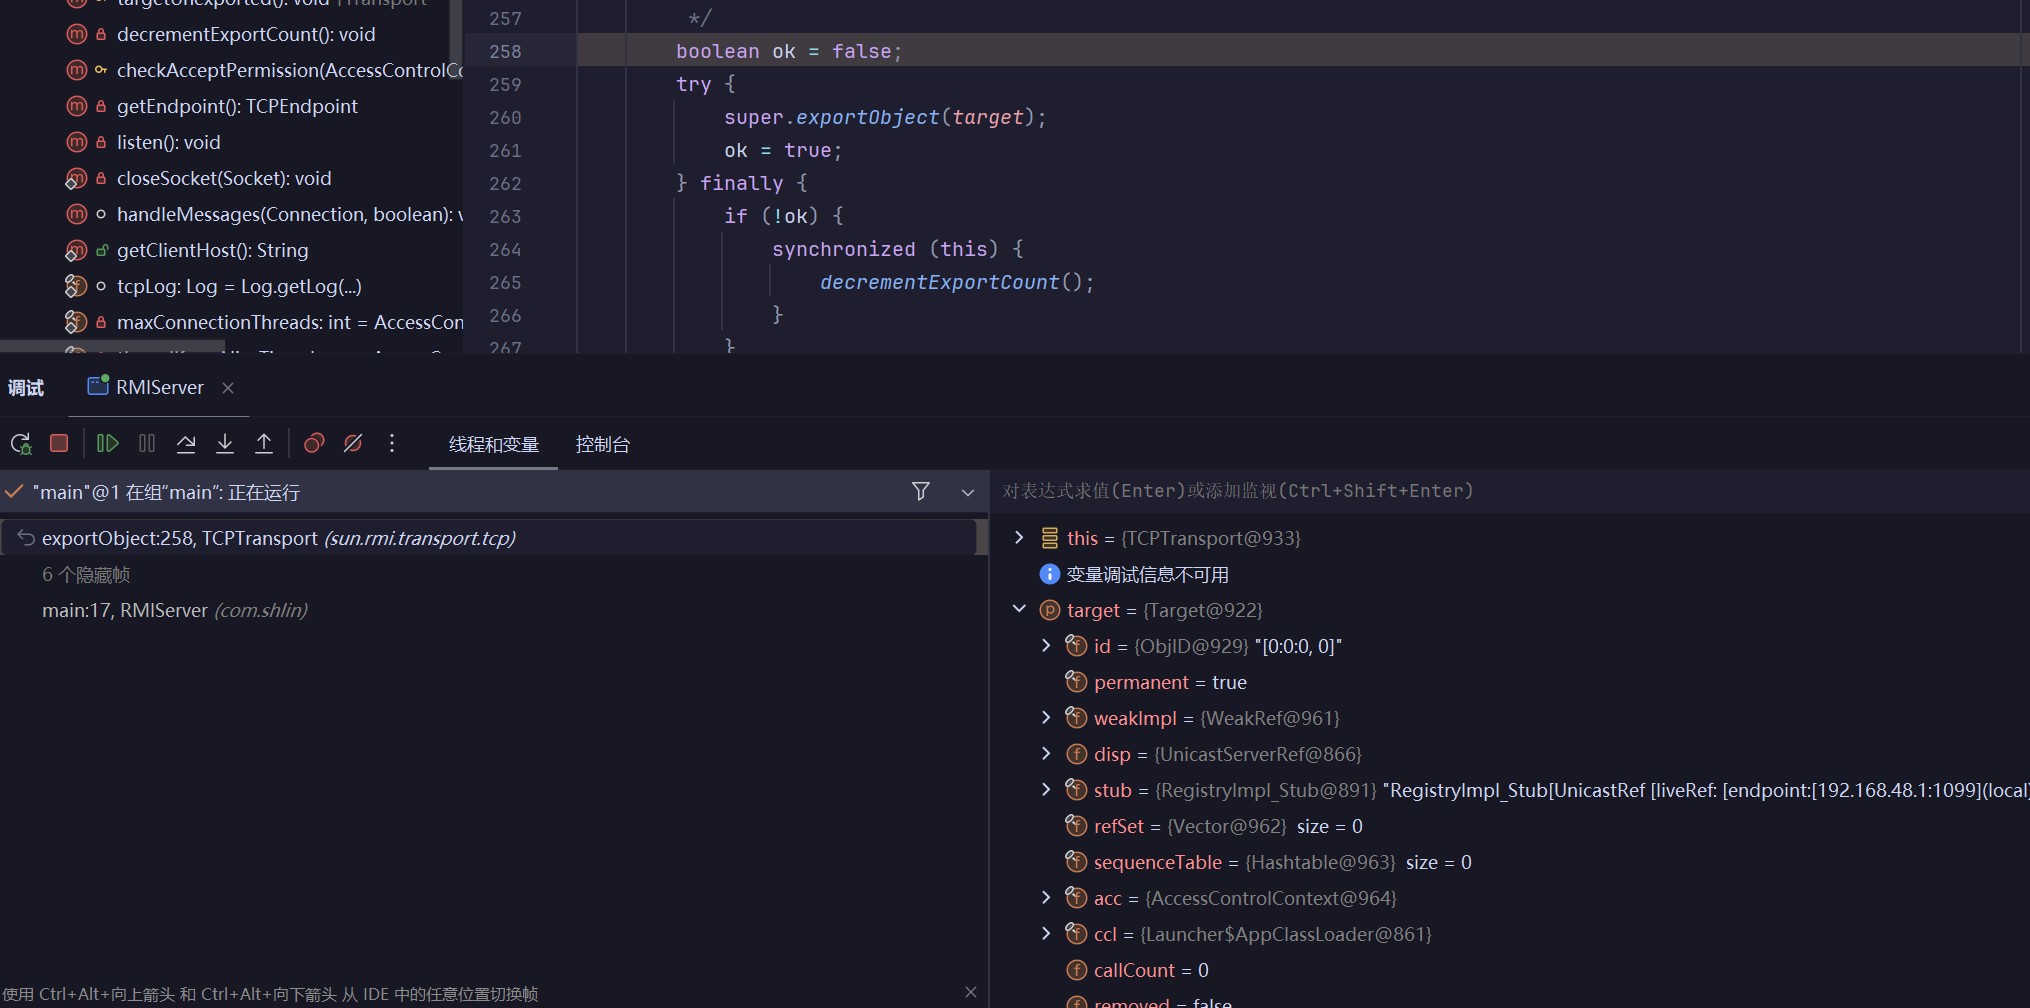Open more debugger actions menu
The height and width of the screenshot is (1008, 2030).
coord(392,443)
